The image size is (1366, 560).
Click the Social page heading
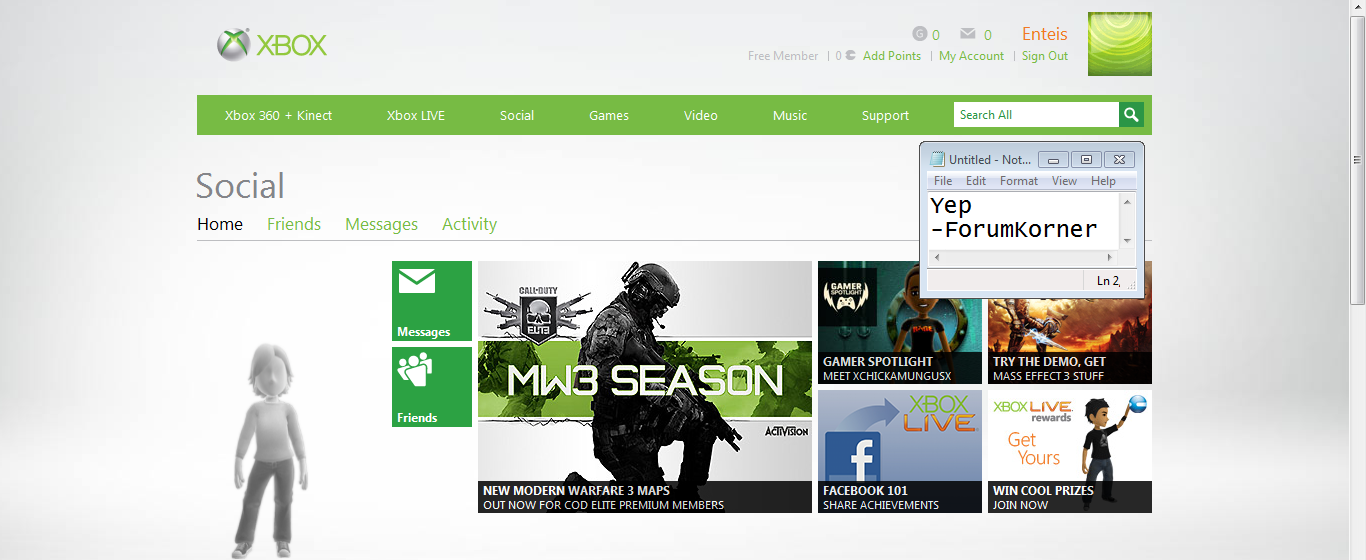(240, 186)
